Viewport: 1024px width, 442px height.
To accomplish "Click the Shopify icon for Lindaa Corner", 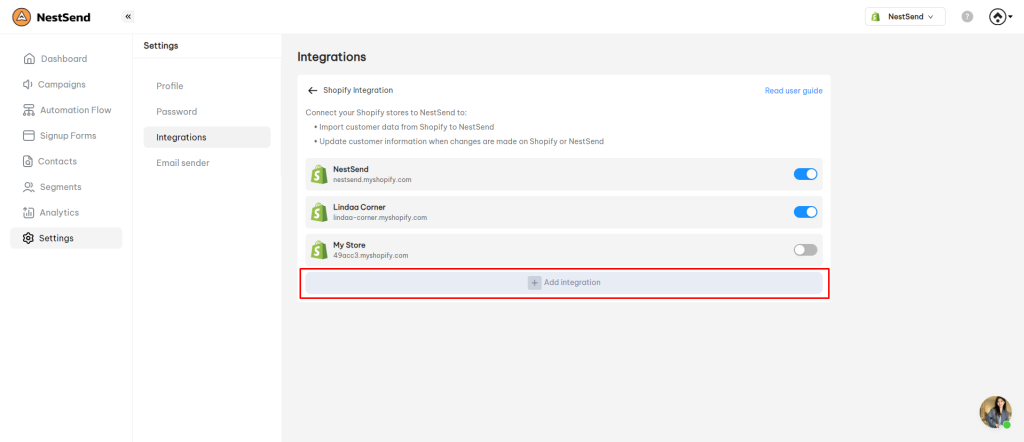I will [x=319, y=212].
